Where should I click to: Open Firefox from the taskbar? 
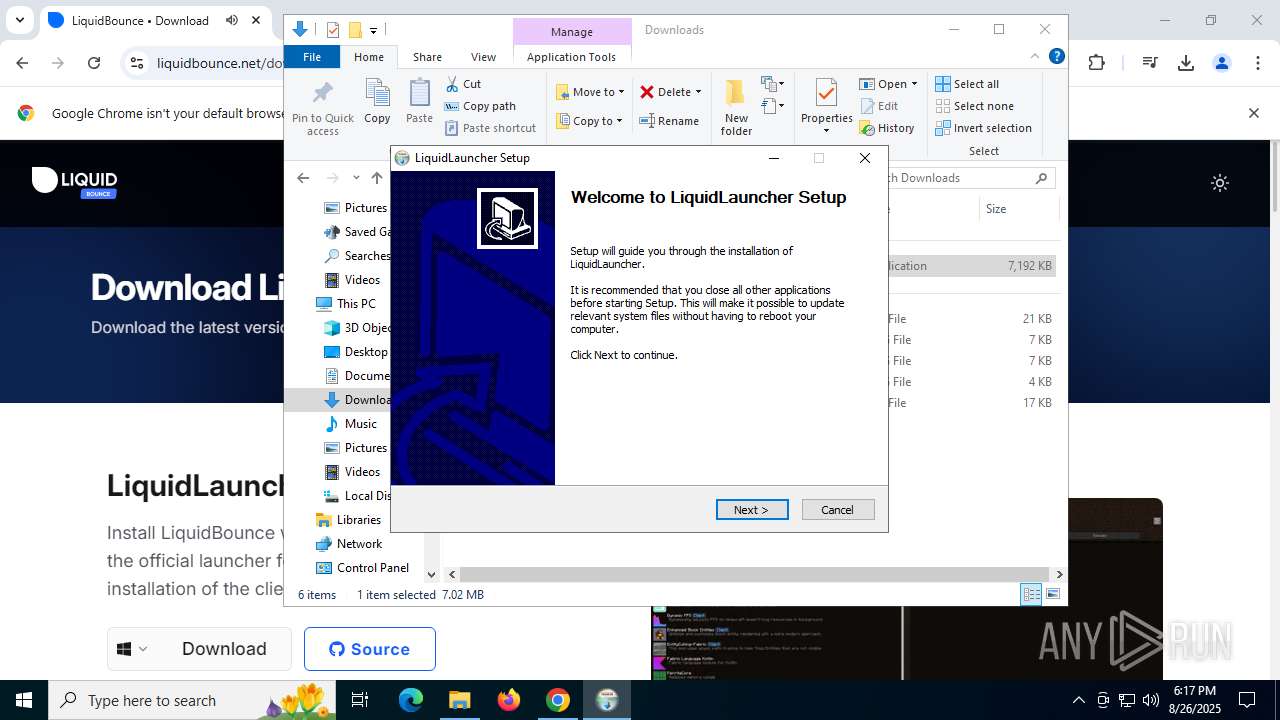coord(509,700)
